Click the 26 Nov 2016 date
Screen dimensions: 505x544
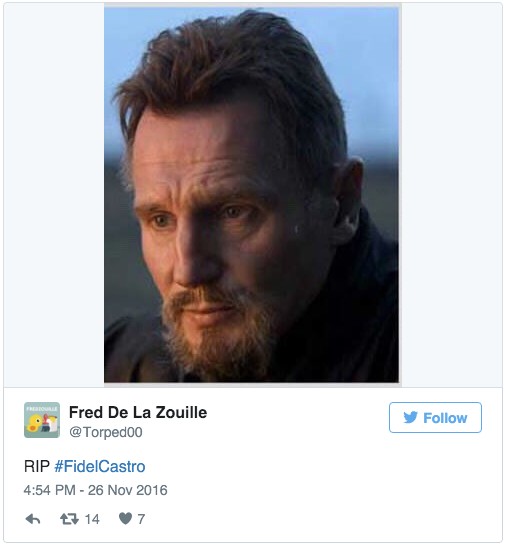128,490
